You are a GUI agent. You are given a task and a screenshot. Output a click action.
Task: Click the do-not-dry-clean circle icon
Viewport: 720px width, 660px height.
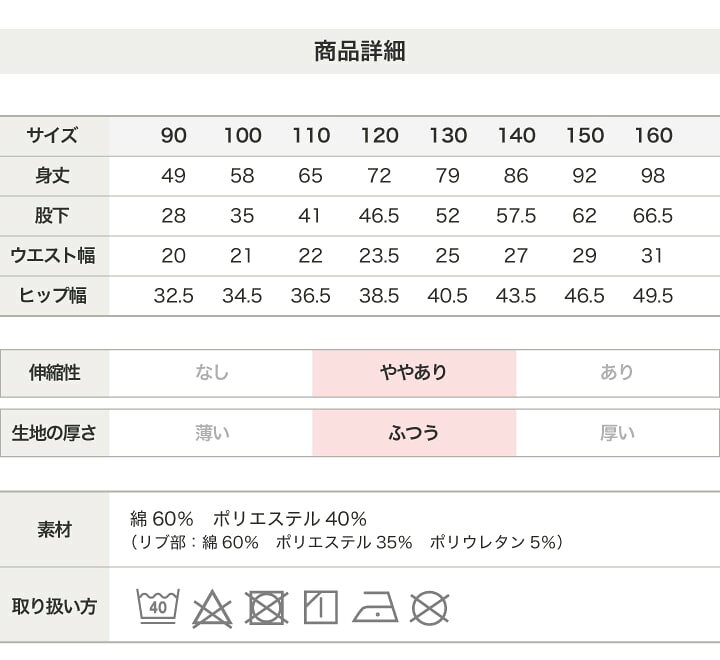point(430,607)
